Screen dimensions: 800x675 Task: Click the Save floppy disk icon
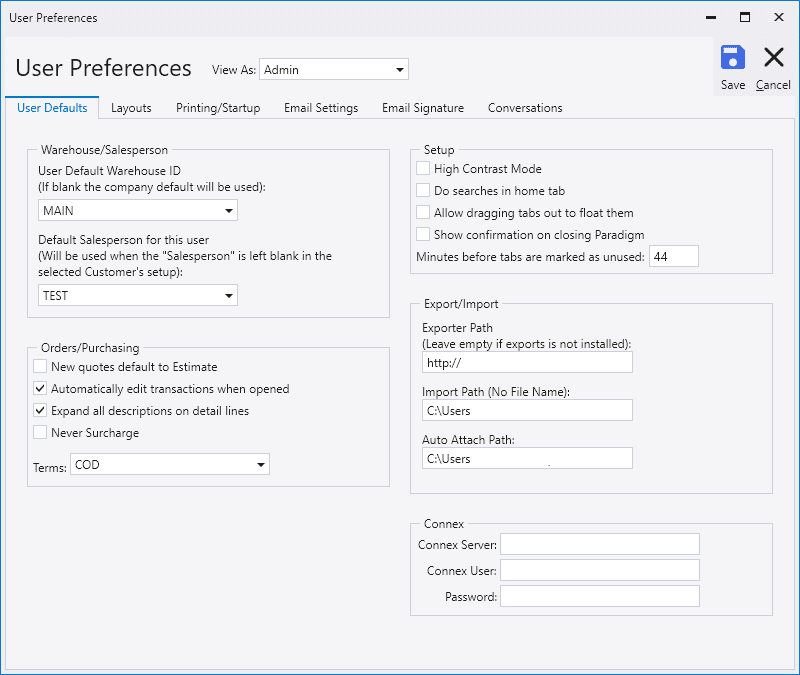[x=733, y=58]
